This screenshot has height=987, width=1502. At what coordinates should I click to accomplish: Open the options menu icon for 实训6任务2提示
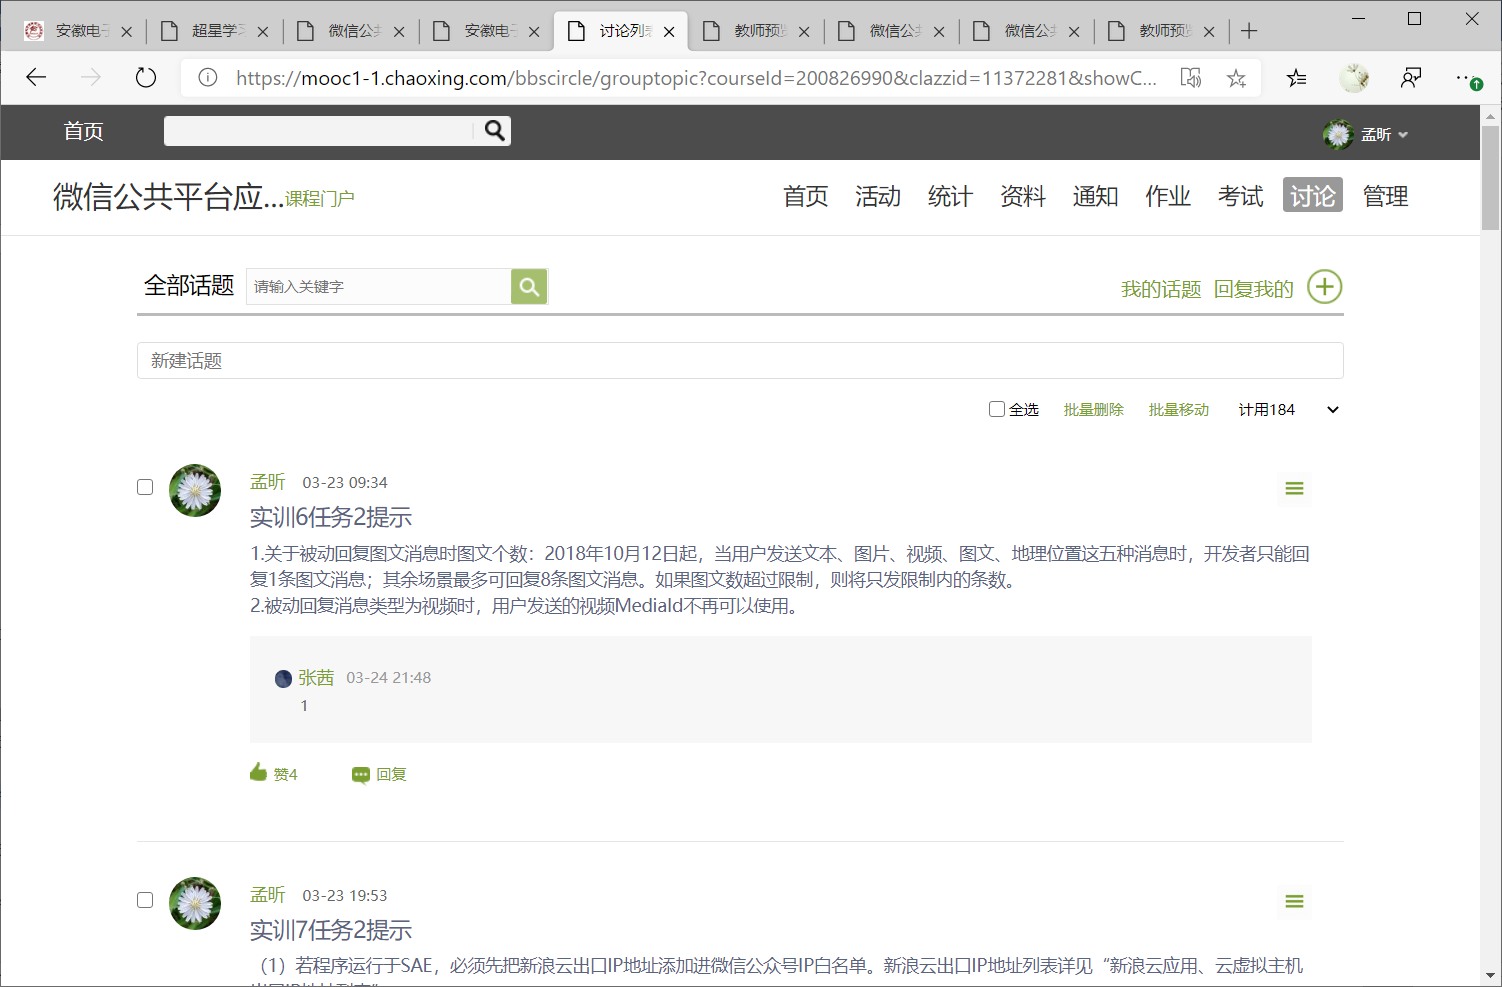click(x=1294, y=489)
